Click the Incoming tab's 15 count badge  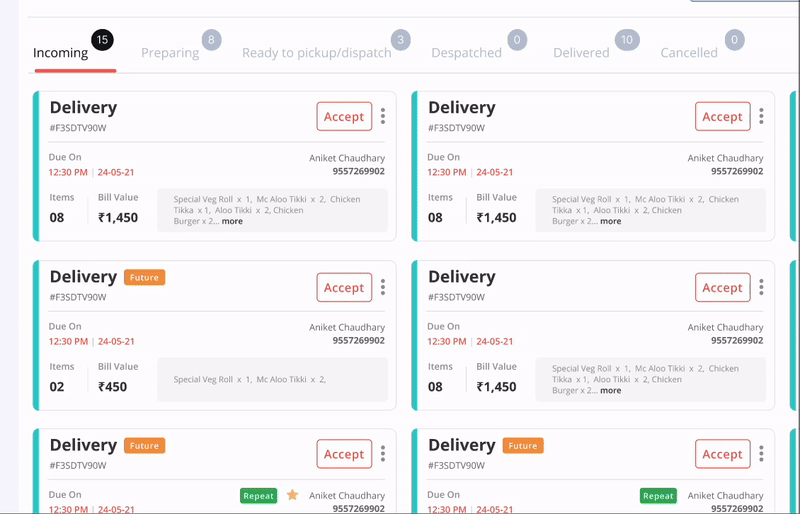[102, 40]
